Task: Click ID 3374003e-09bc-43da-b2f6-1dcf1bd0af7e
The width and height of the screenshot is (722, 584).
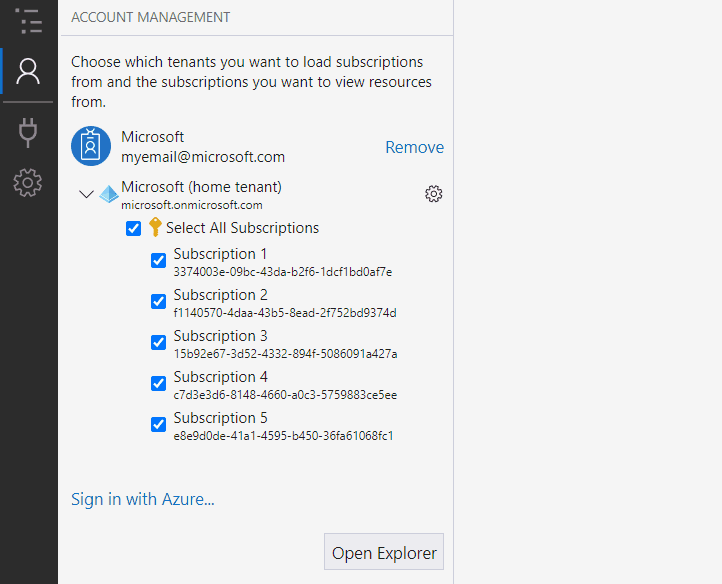Action: pyautogui.click(x=283, y=272)
